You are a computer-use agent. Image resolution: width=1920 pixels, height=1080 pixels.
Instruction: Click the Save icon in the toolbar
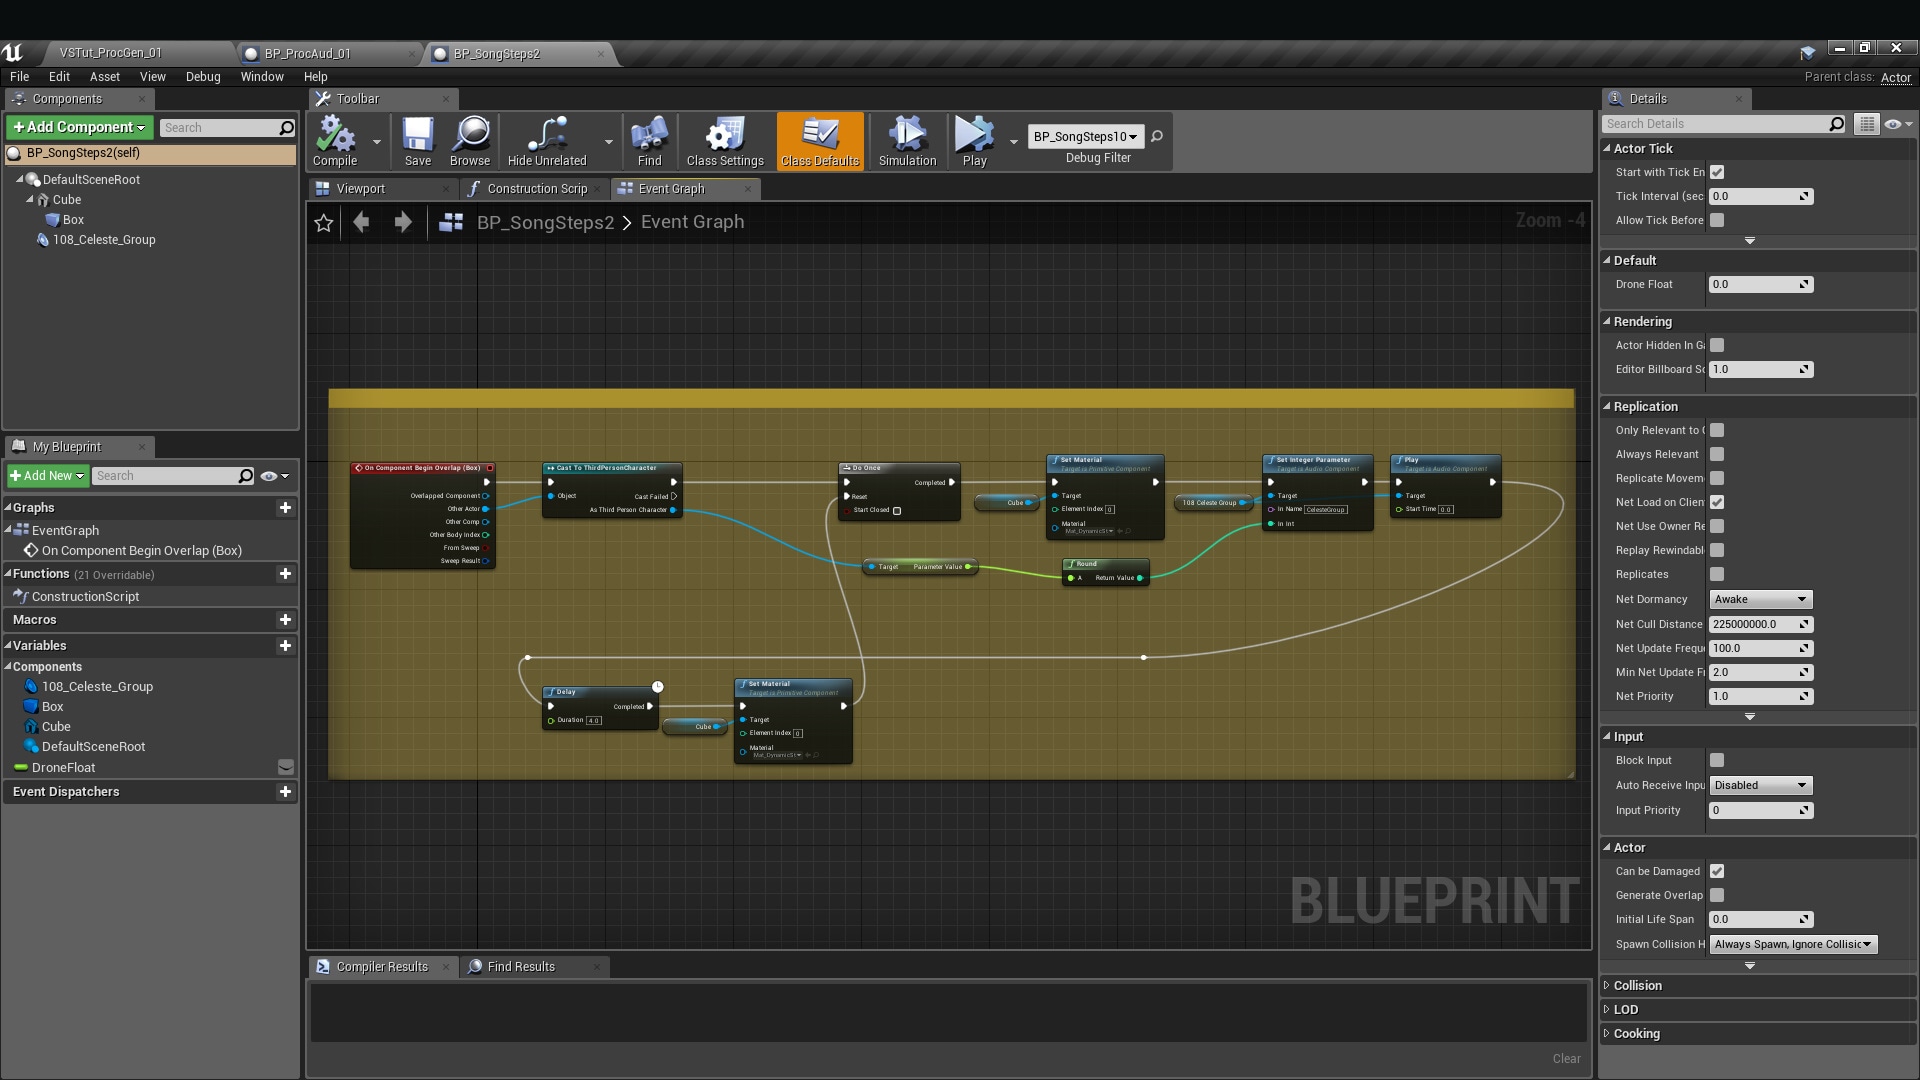(417, 140)
